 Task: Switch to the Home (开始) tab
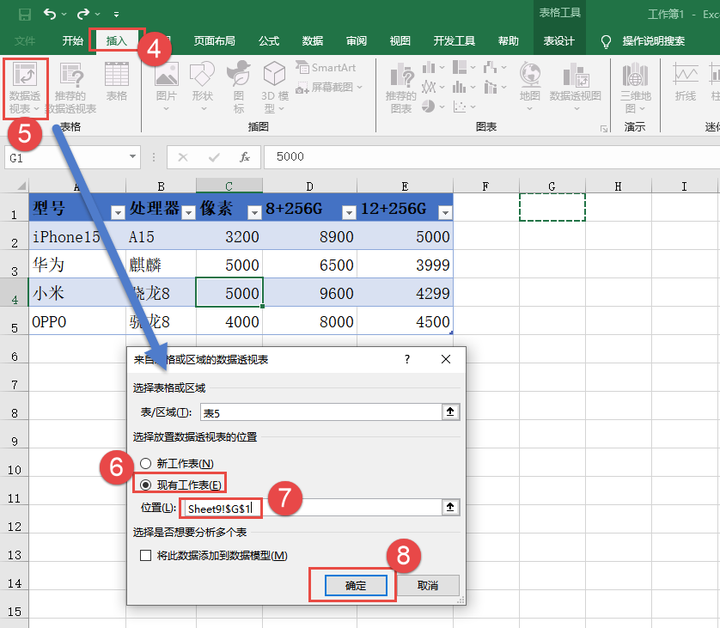point(73,41)
